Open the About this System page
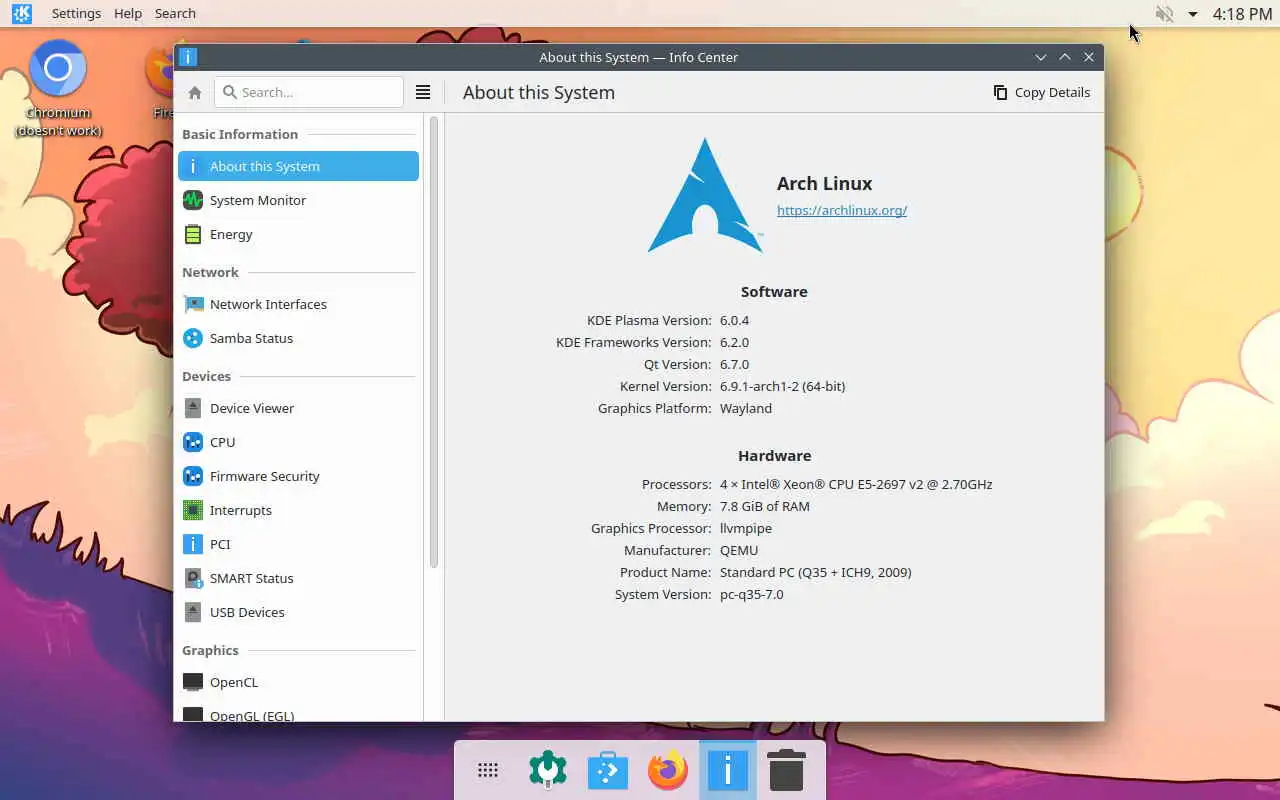Screen dimensions: 1280x800 click(298, 166)
